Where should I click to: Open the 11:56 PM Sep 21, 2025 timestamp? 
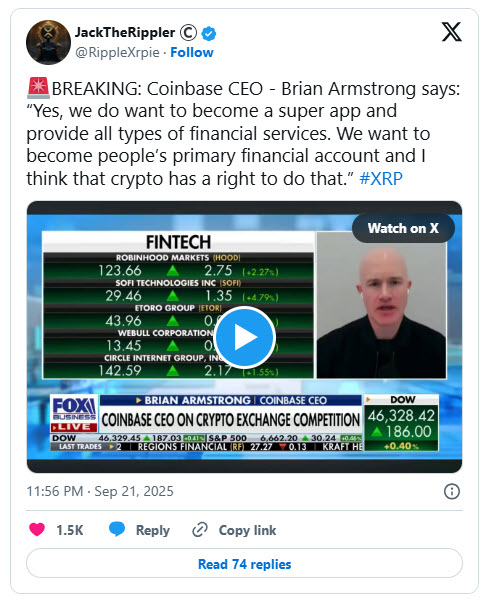pyautogui.click(x=100, y=491)
